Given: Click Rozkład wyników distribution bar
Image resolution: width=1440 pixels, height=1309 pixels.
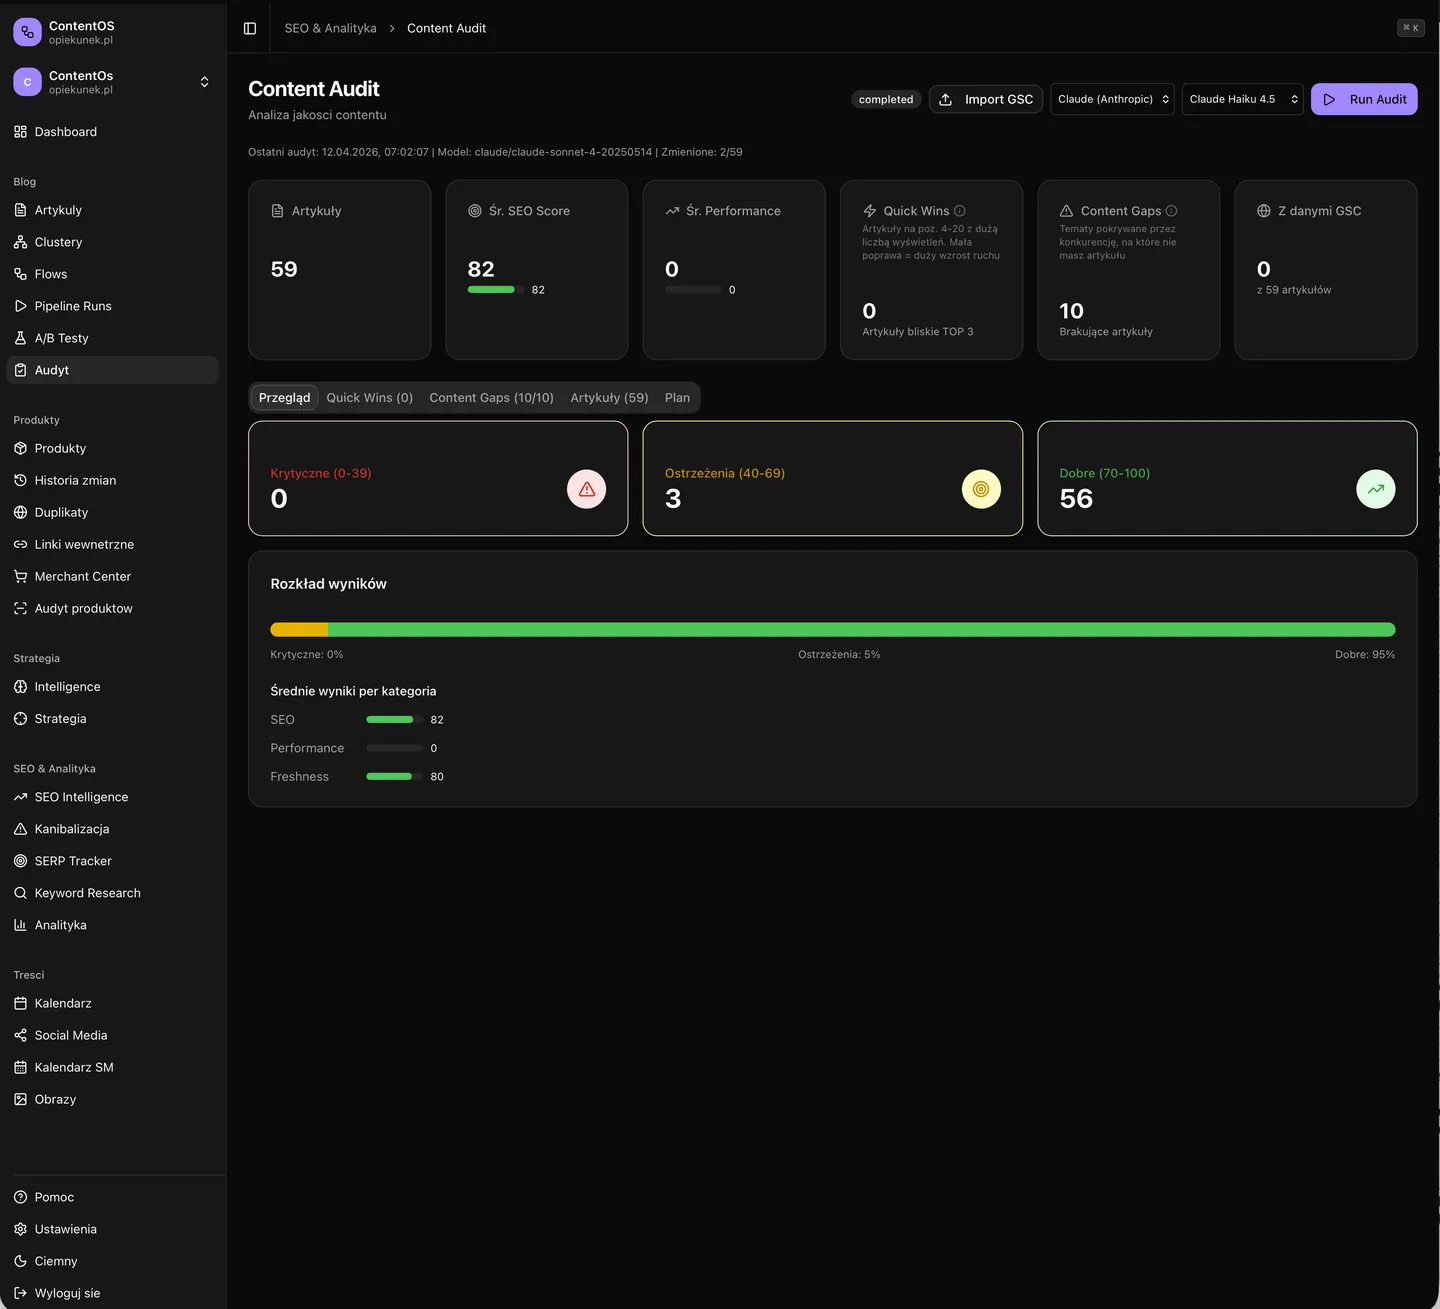Looking at the screenshot, I should [833, 630].
